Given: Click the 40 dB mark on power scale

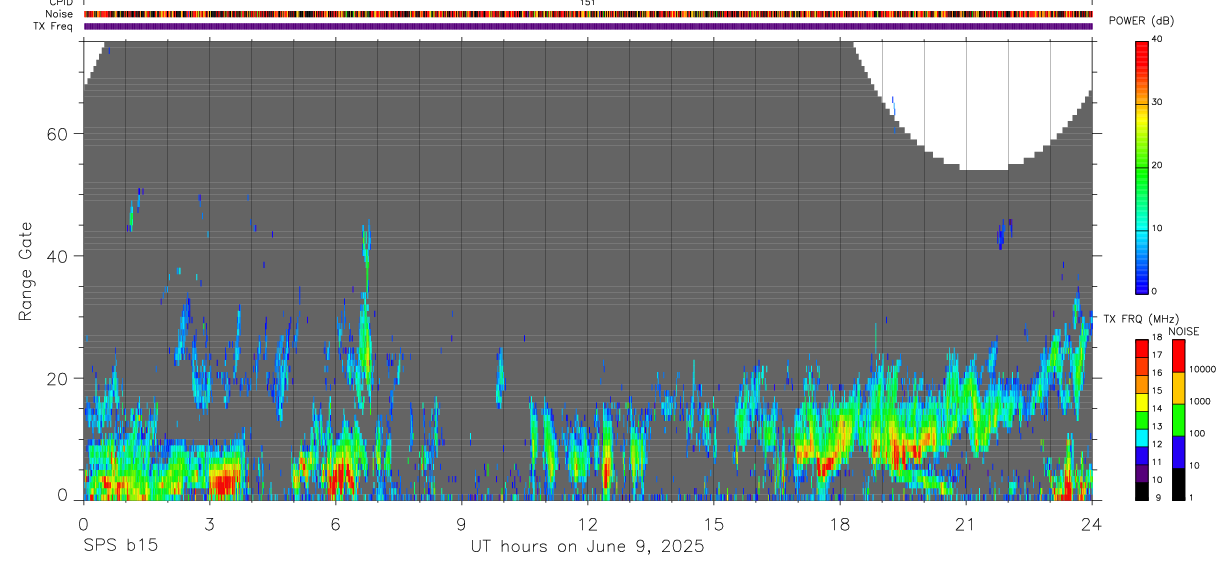Looking at the screenshot, I should tap(1158, 39).
